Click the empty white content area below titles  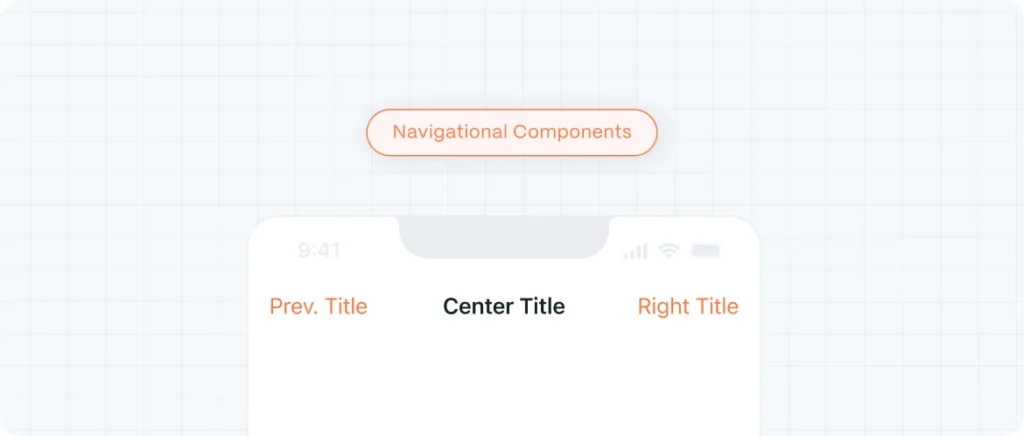(504, 382)
